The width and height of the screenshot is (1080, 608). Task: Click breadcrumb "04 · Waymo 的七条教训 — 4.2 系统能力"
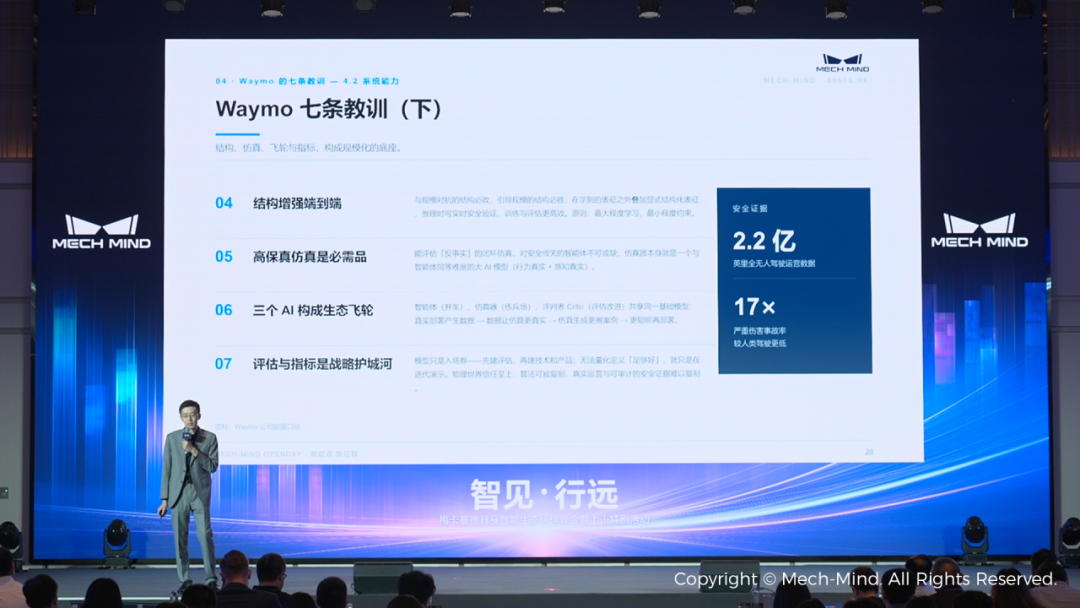[307, 81]
